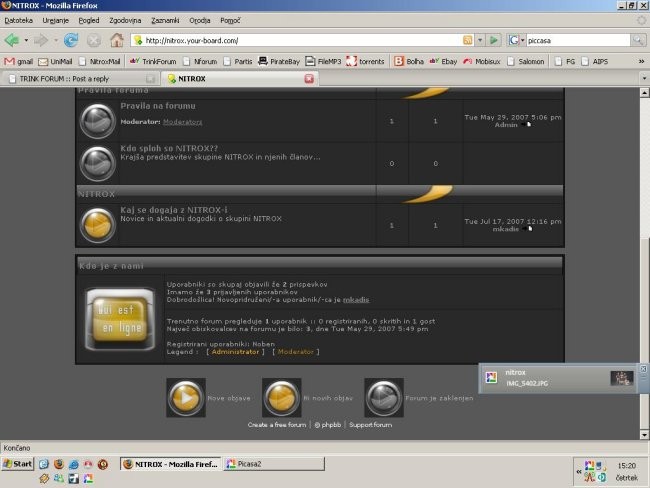
Task: Click the Moderatorji link
Action: (182, 121)
